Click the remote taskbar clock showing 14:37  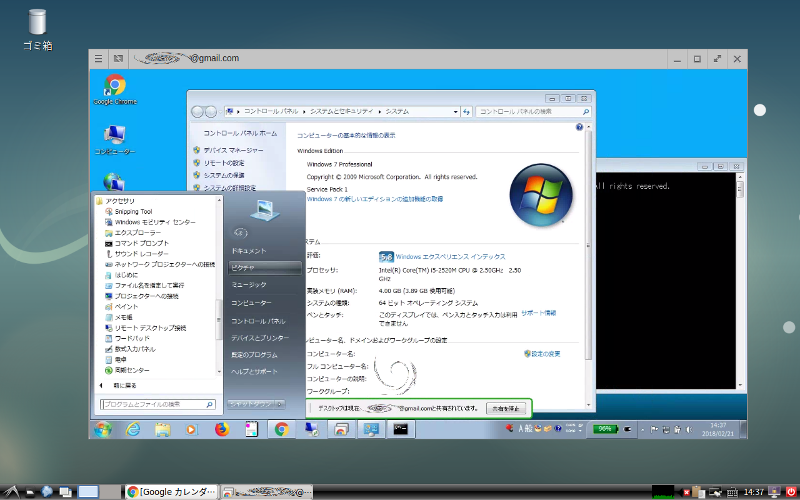tap(717, 430)
